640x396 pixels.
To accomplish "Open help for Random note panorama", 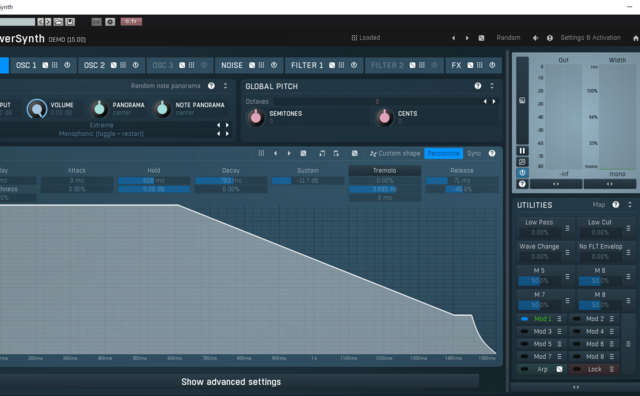I will point(211,86).
